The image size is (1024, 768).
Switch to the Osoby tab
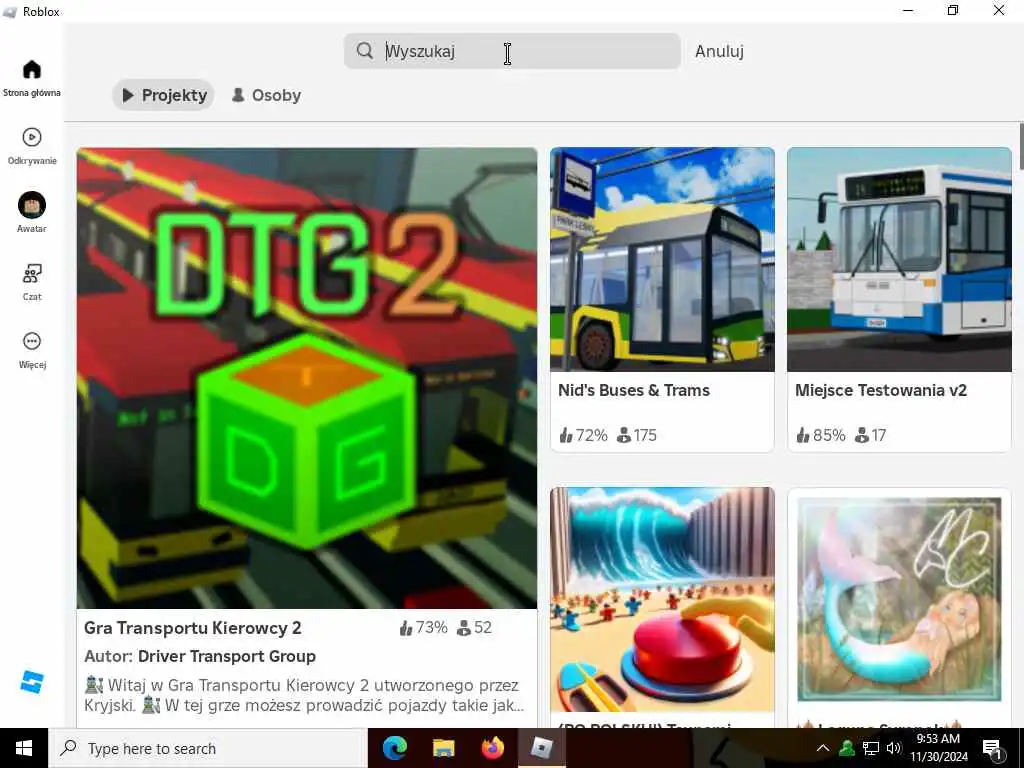point(266,95)
